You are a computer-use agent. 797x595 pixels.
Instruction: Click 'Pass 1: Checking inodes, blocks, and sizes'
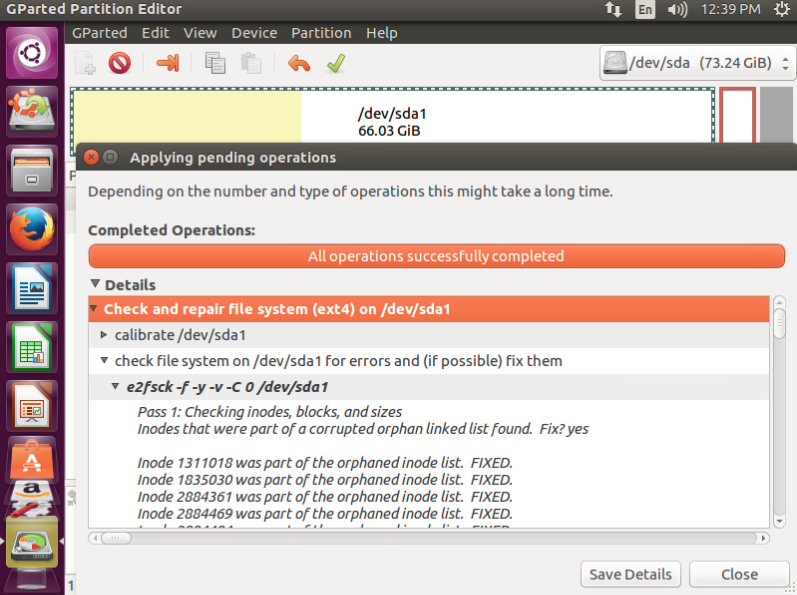tap(269, 412)
